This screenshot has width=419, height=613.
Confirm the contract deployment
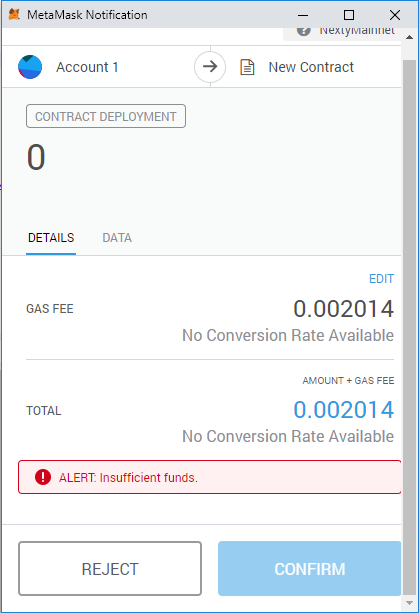310,568
